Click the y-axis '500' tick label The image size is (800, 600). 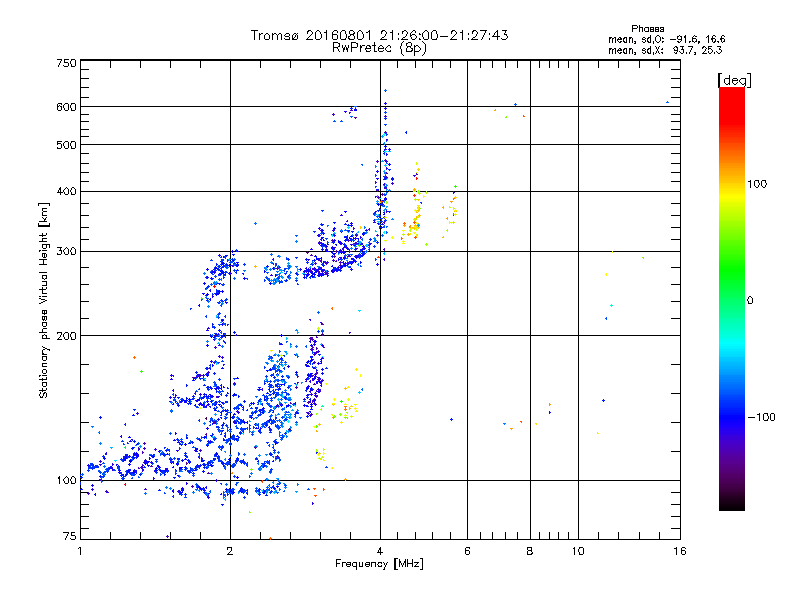click(67, 145)
